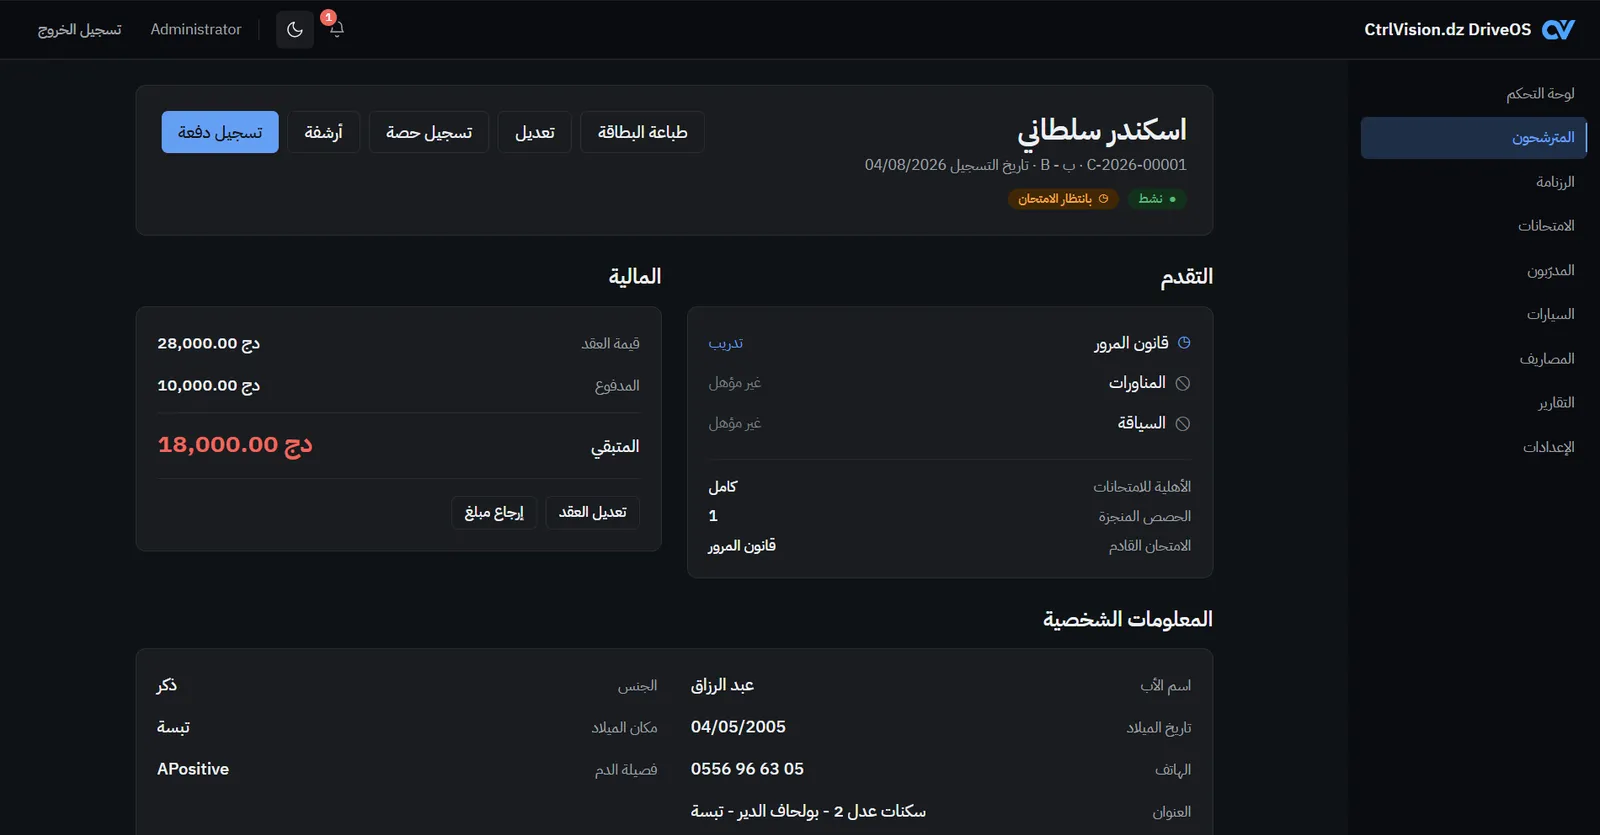Open لوحة التحكم in the sidebar
This screenshot has height=835, width=1600.
pyautogui.click(x=1474, y=93)
